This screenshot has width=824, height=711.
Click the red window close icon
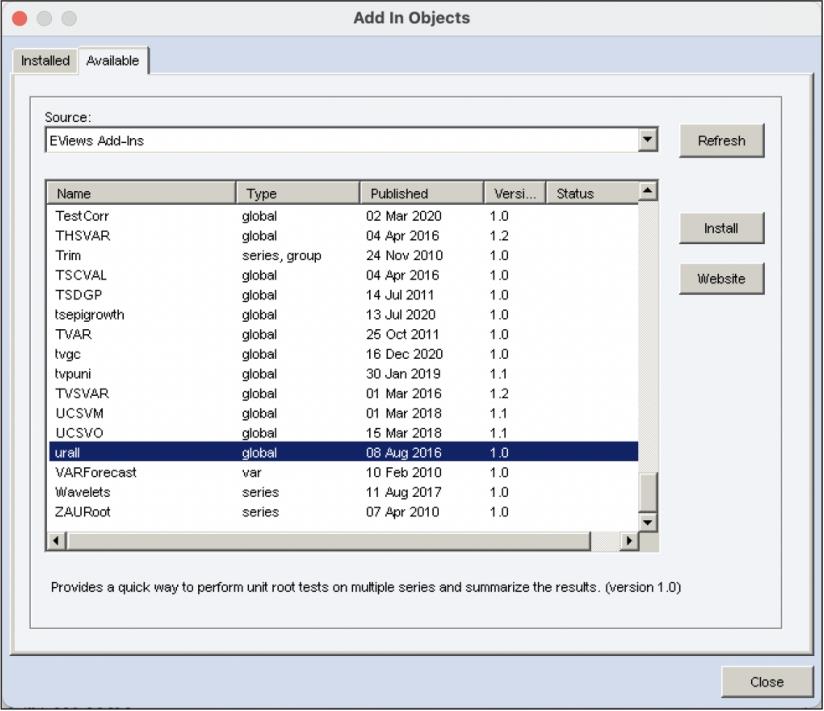[x=19, y=18]
